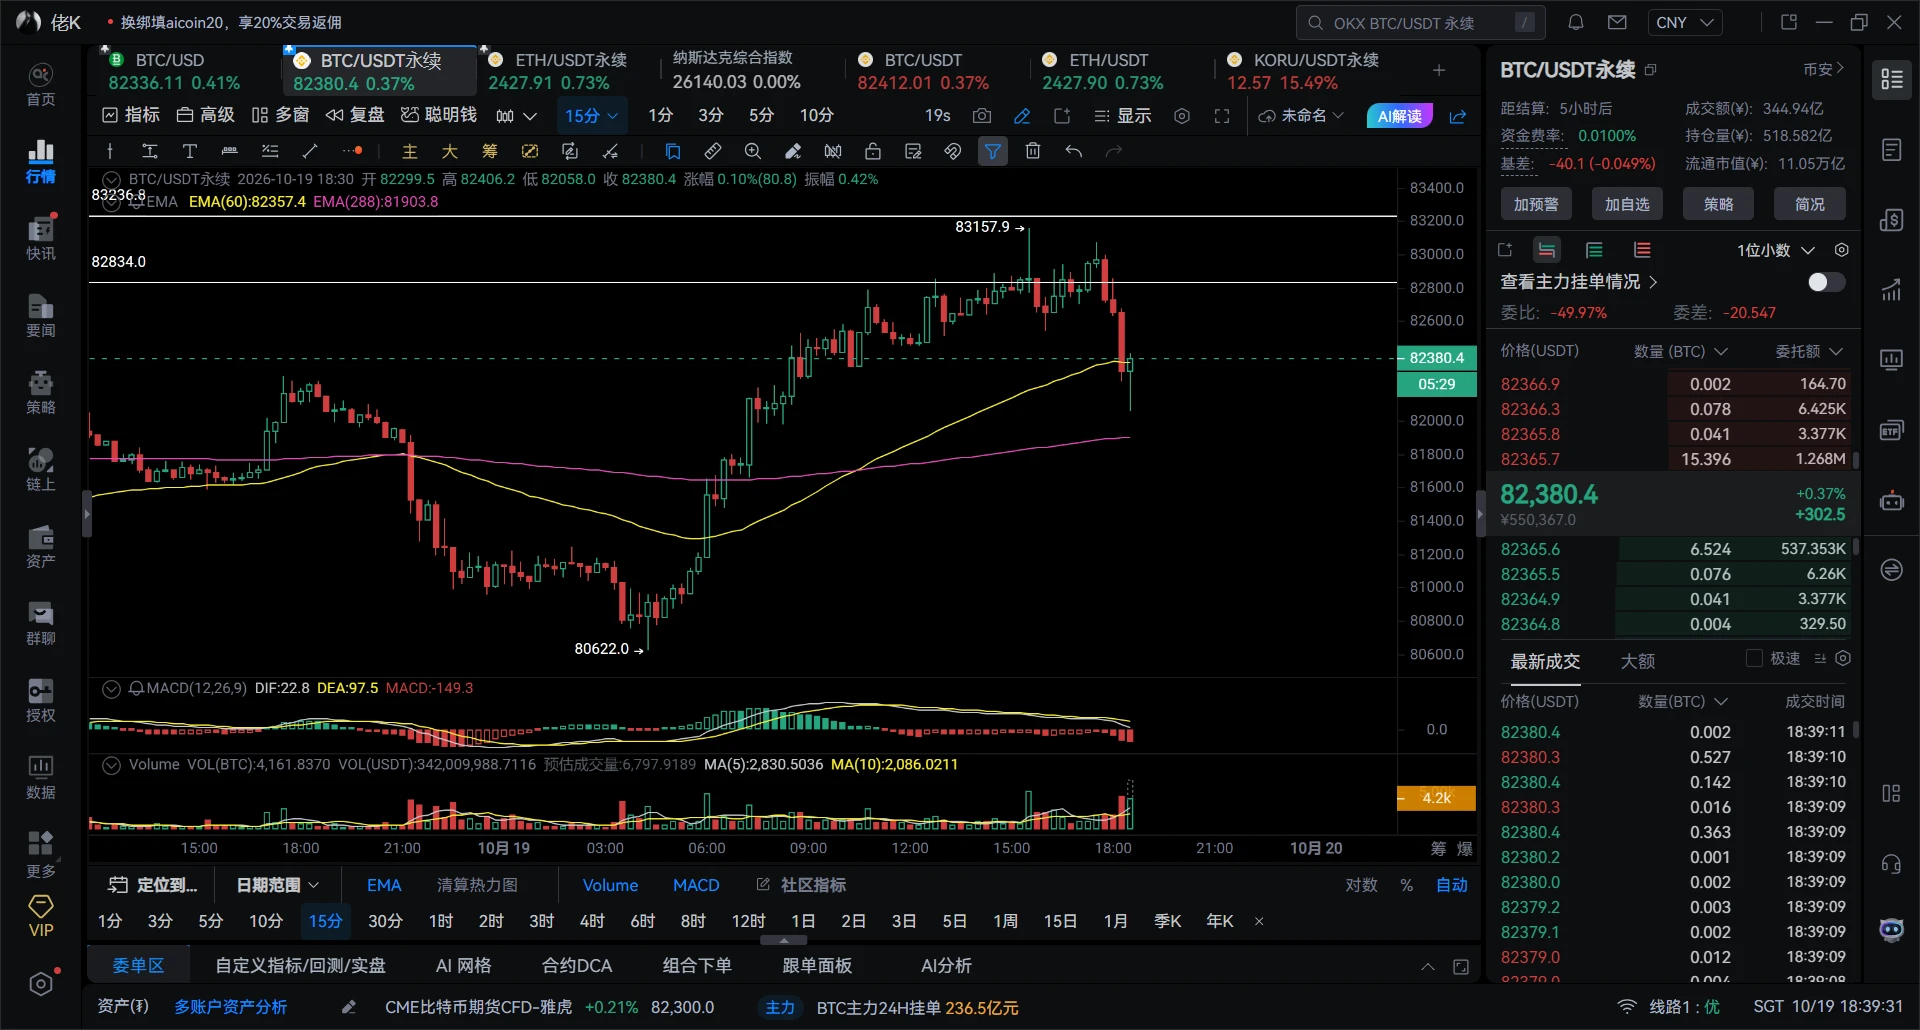Viewport: 1920px width, 1030px height.
Task: Click the fullscreen chart icon
Action: coord(1222,116)
